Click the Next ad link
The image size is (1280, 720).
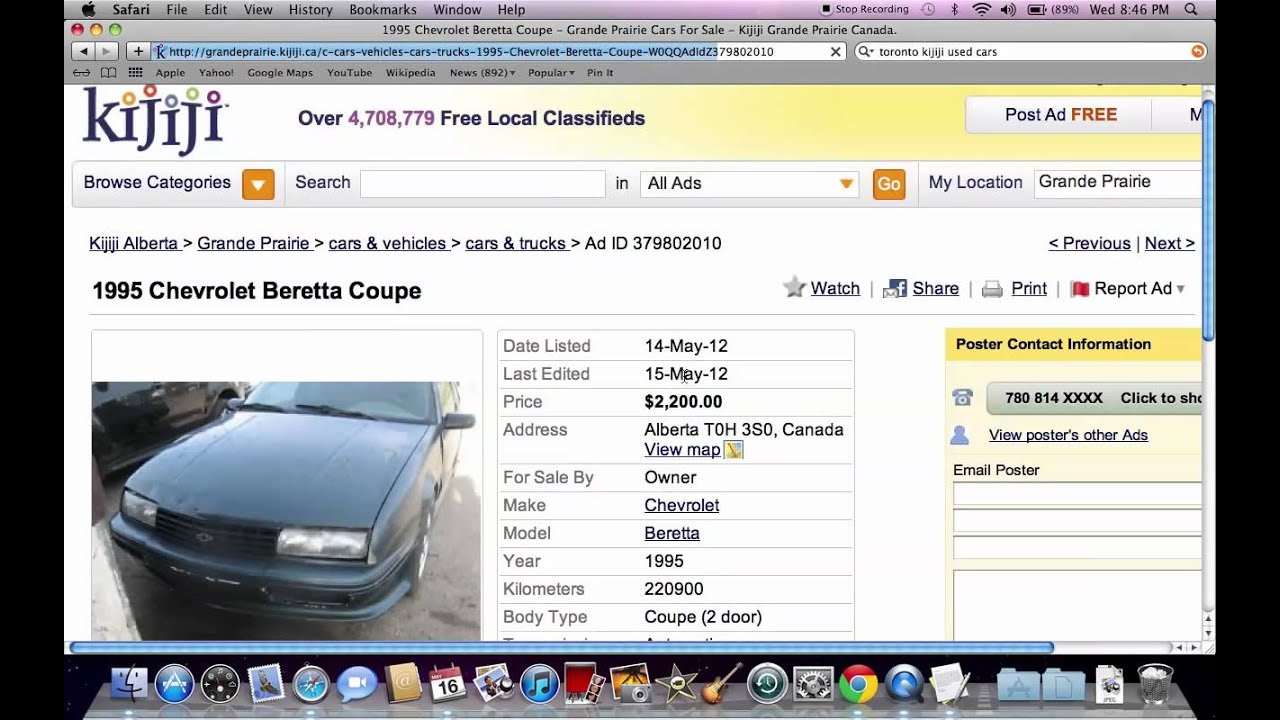click(x=1169, y=243)
